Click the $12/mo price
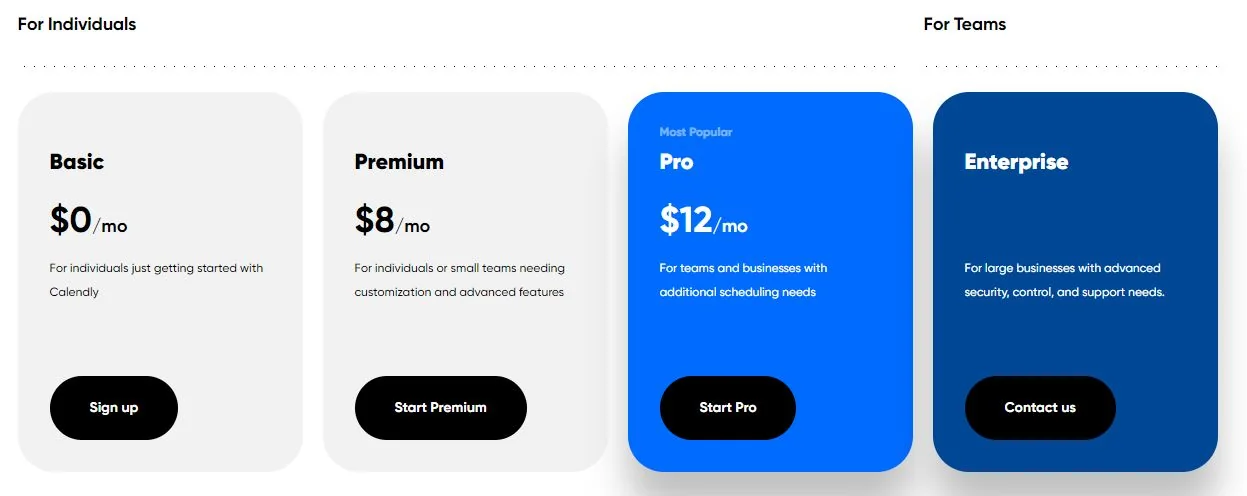 [x=703, y=221]
